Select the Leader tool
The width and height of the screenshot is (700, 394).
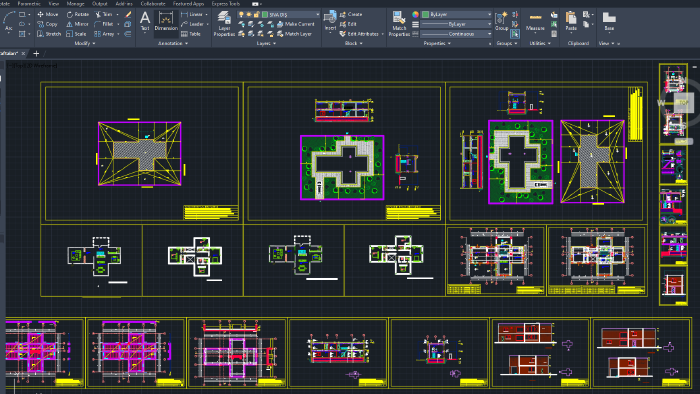(x=192, y=24)
